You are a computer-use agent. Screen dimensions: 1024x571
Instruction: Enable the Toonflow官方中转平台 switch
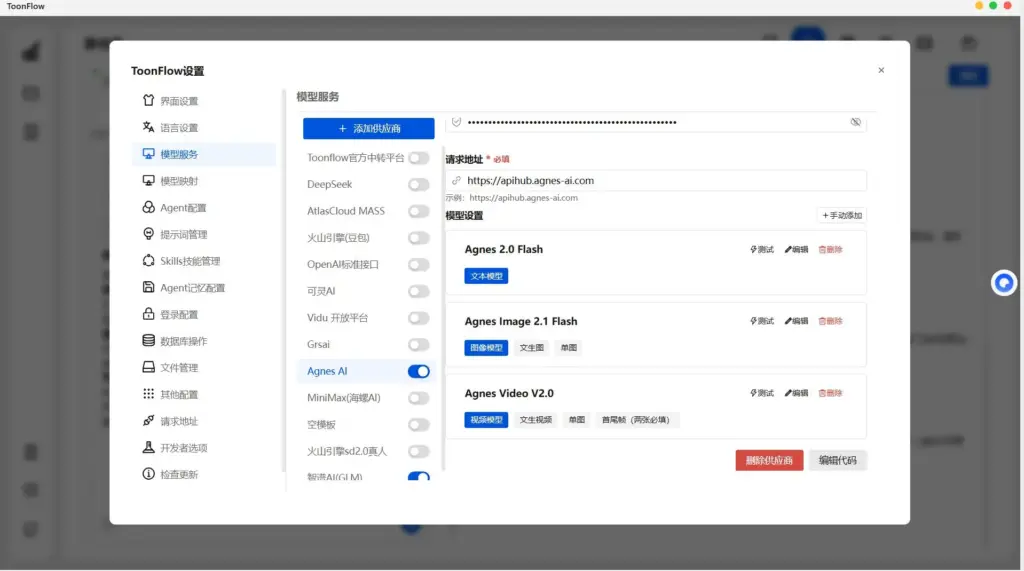419,158
